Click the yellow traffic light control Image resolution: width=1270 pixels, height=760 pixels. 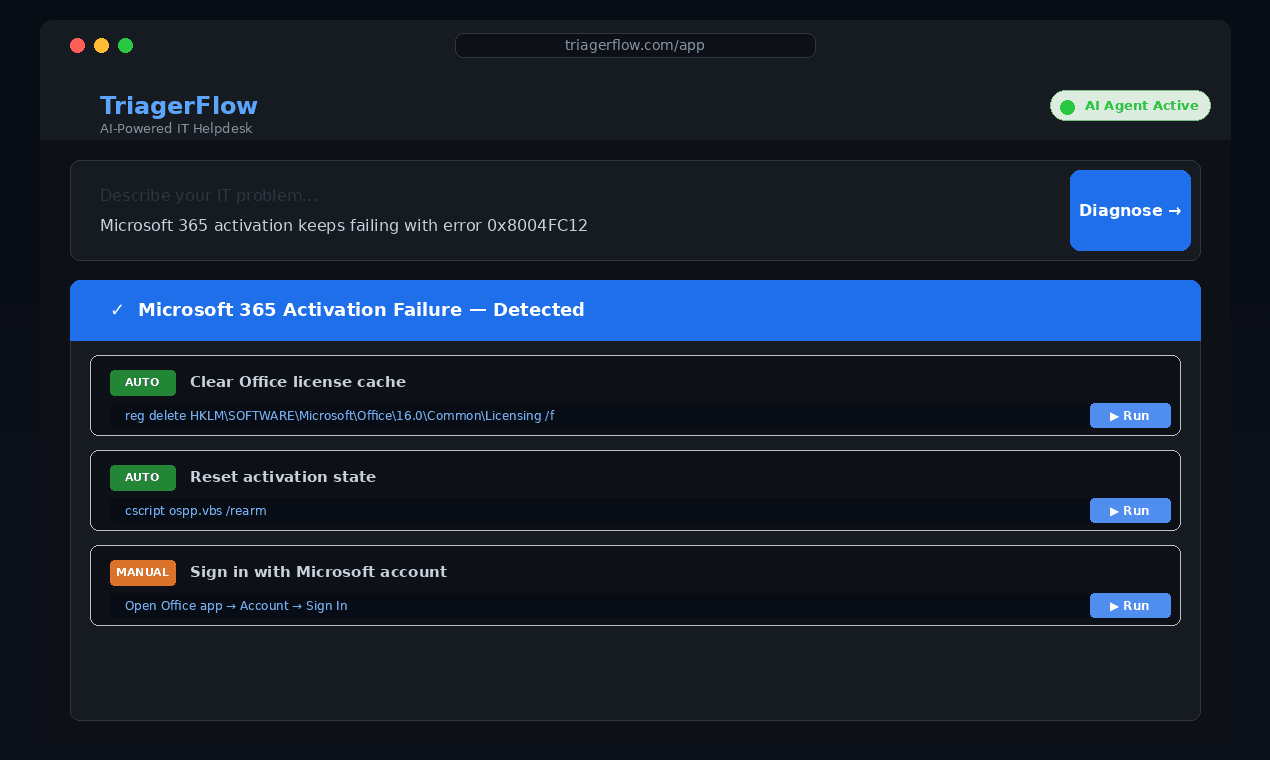(x=101, y=45)
